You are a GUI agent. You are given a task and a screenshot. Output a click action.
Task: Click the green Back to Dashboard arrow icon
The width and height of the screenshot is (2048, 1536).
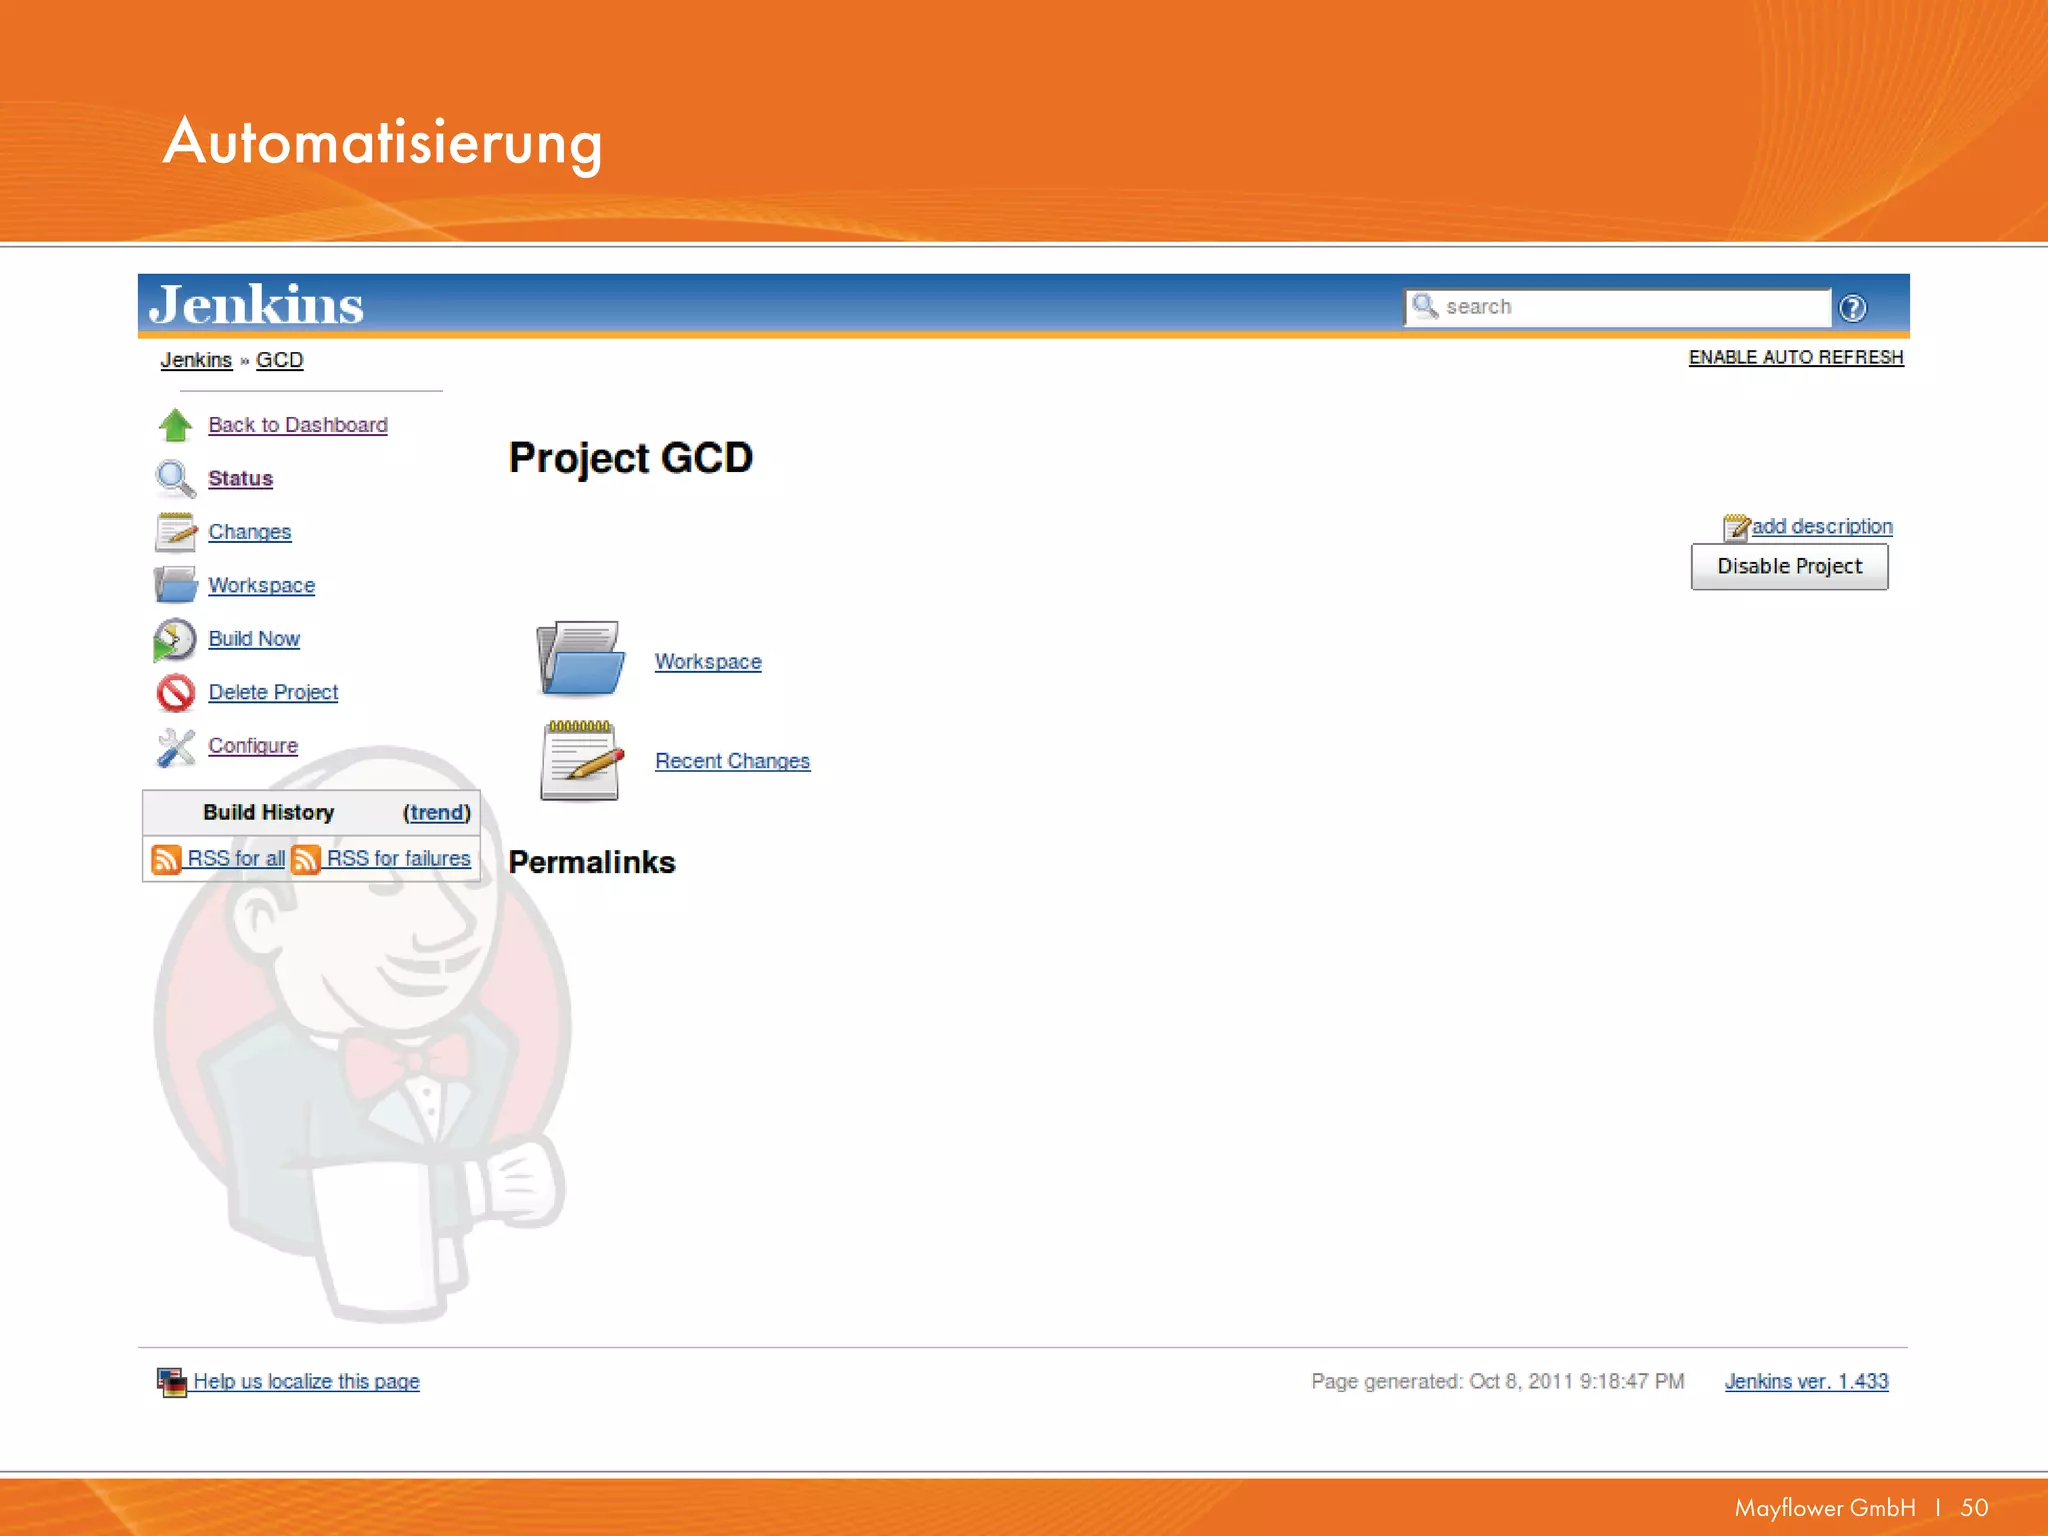pyautogui.click(x=175, y=426)
